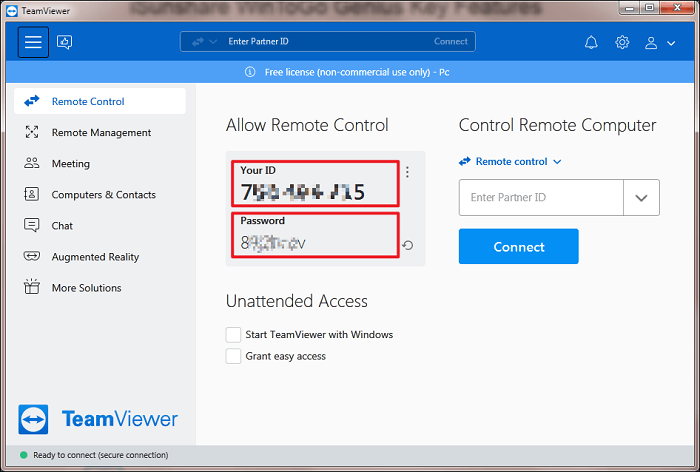Open Augmented Reality section
Image resolution: width=700 pixels, height=472 pixels.
100,256
